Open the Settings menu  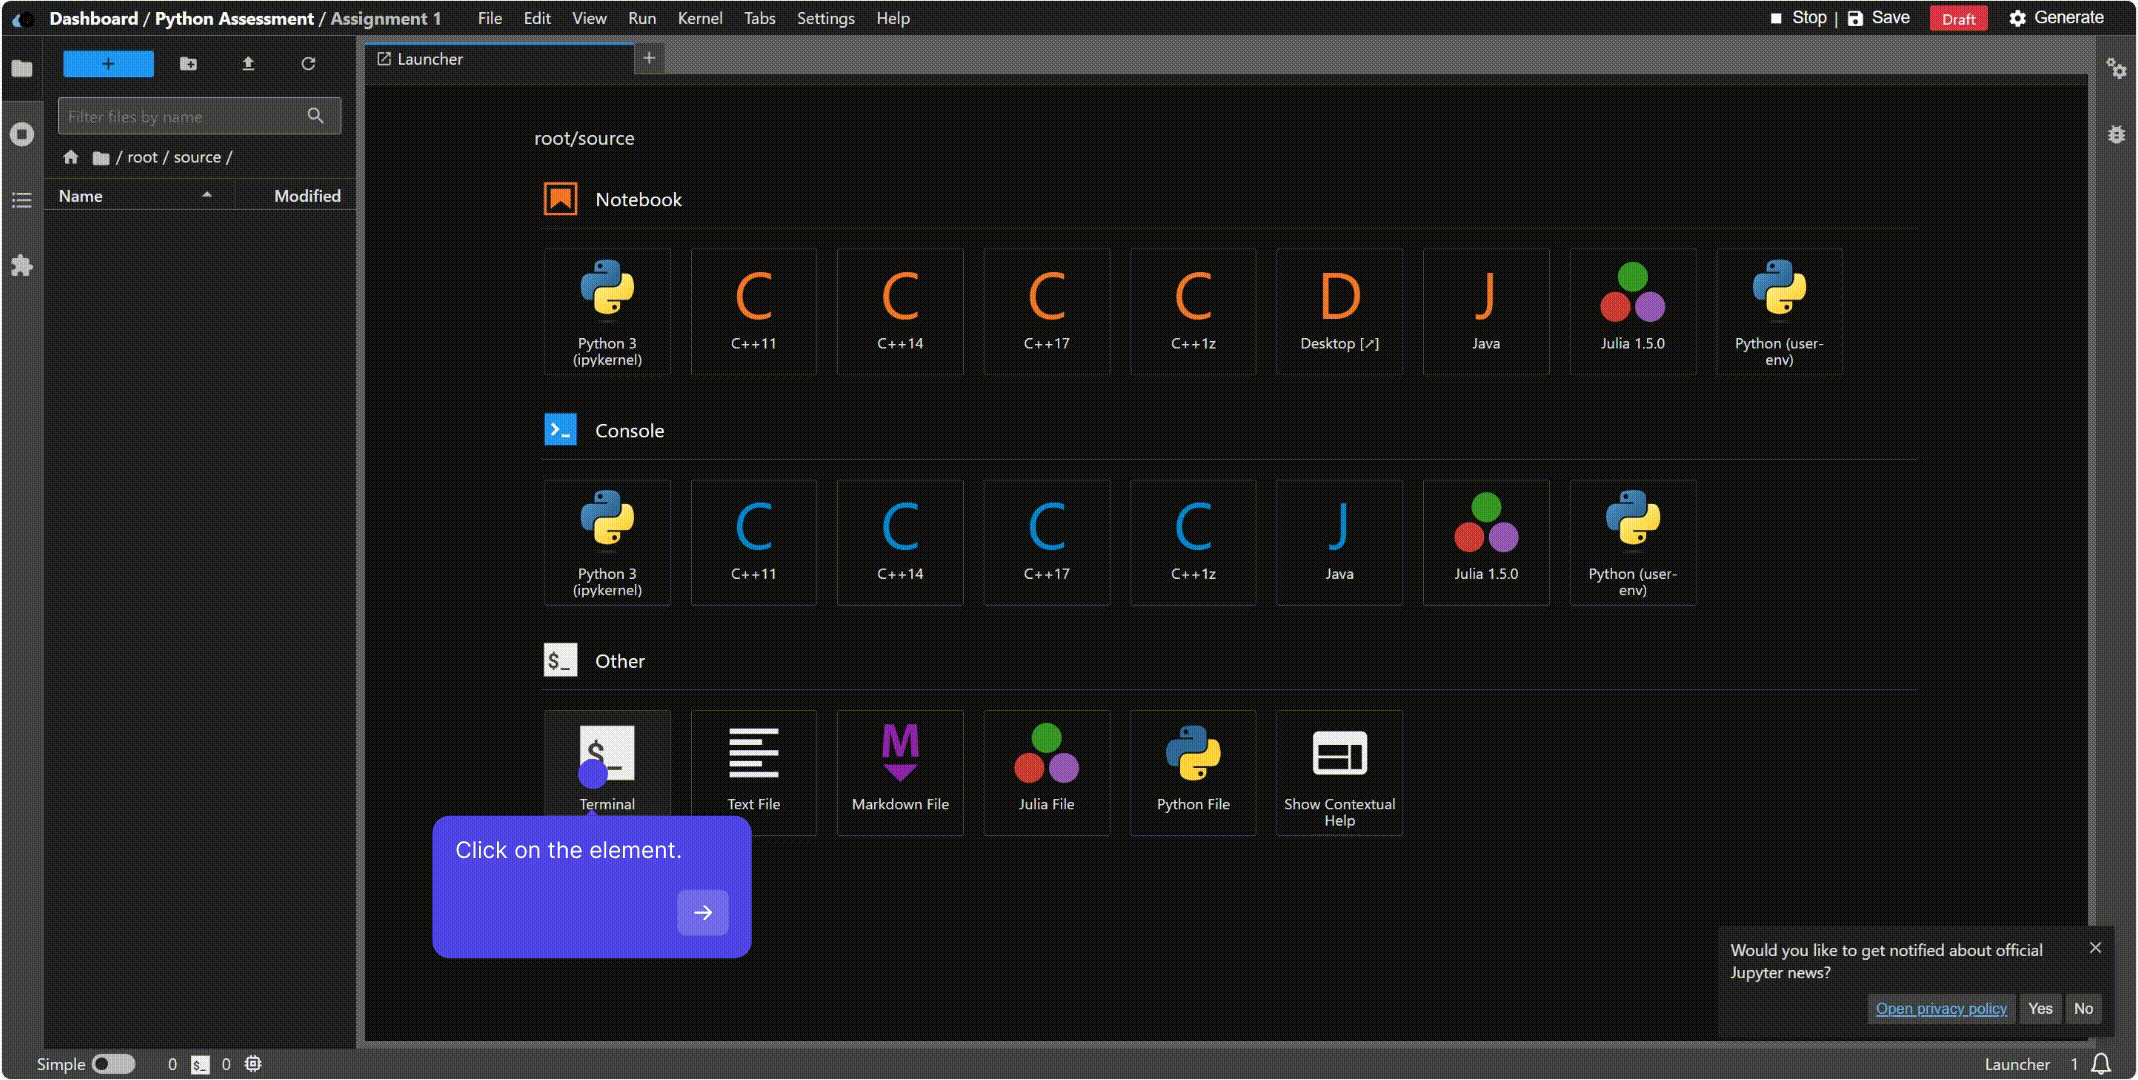click(x=825, y=18)
